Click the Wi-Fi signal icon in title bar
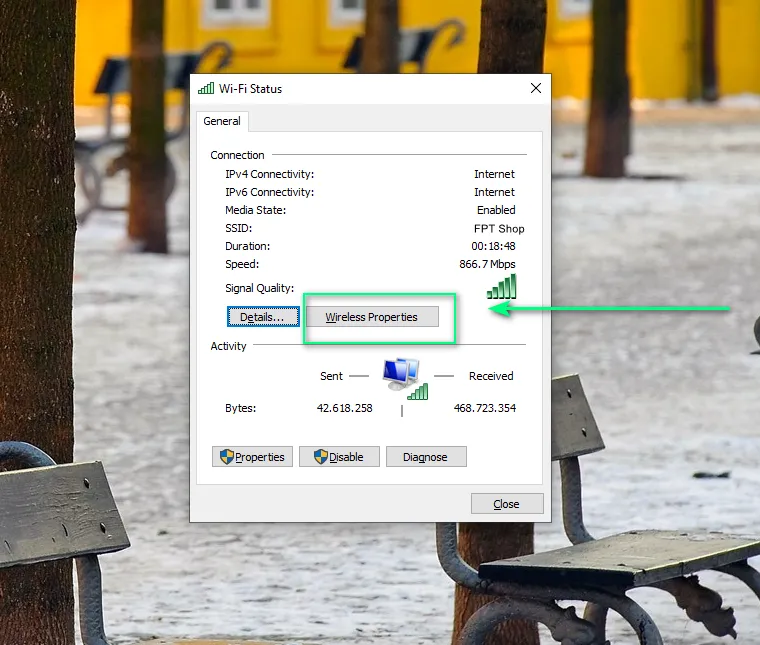The height and width of the screenshot is (645, 760). (x=206, y=88)
